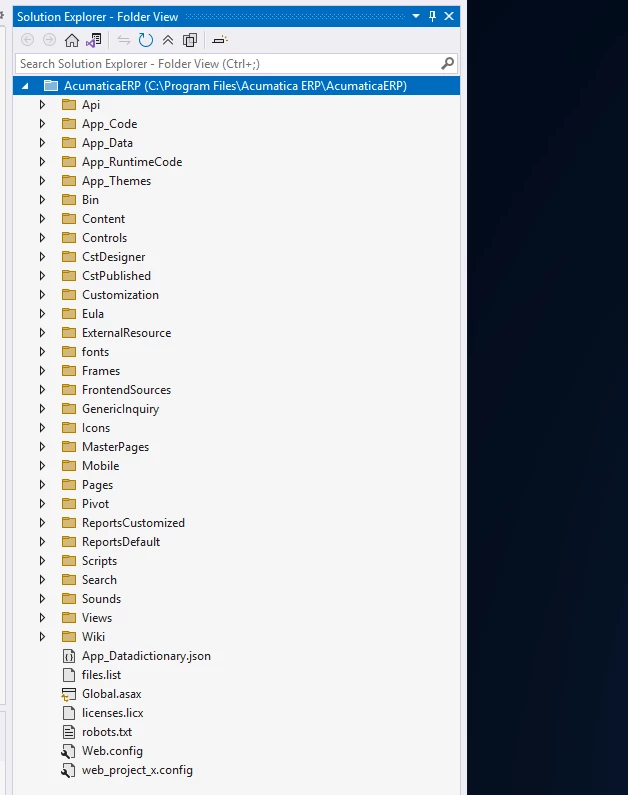The height and width of the screenshot is (795, 628).
Task: Expand the Content folder
Action: pyautogui.click(x=43, y=219)
